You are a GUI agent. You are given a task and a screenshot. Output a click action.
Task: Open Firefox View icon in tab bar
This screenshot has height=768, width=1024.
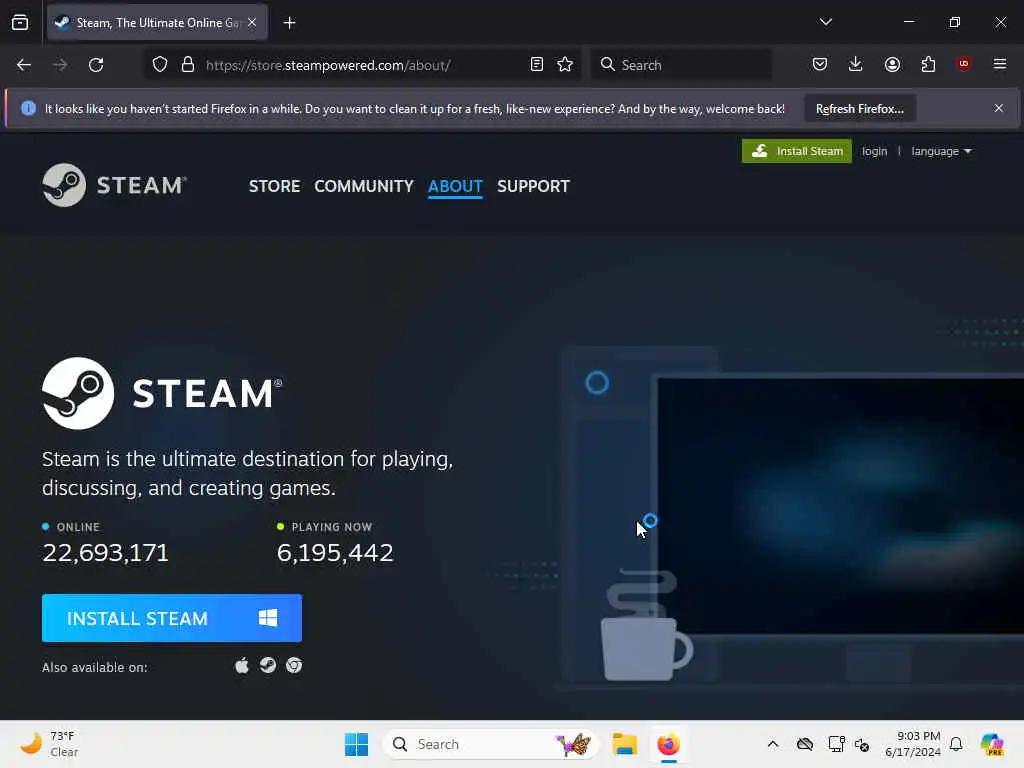point(20,22)
